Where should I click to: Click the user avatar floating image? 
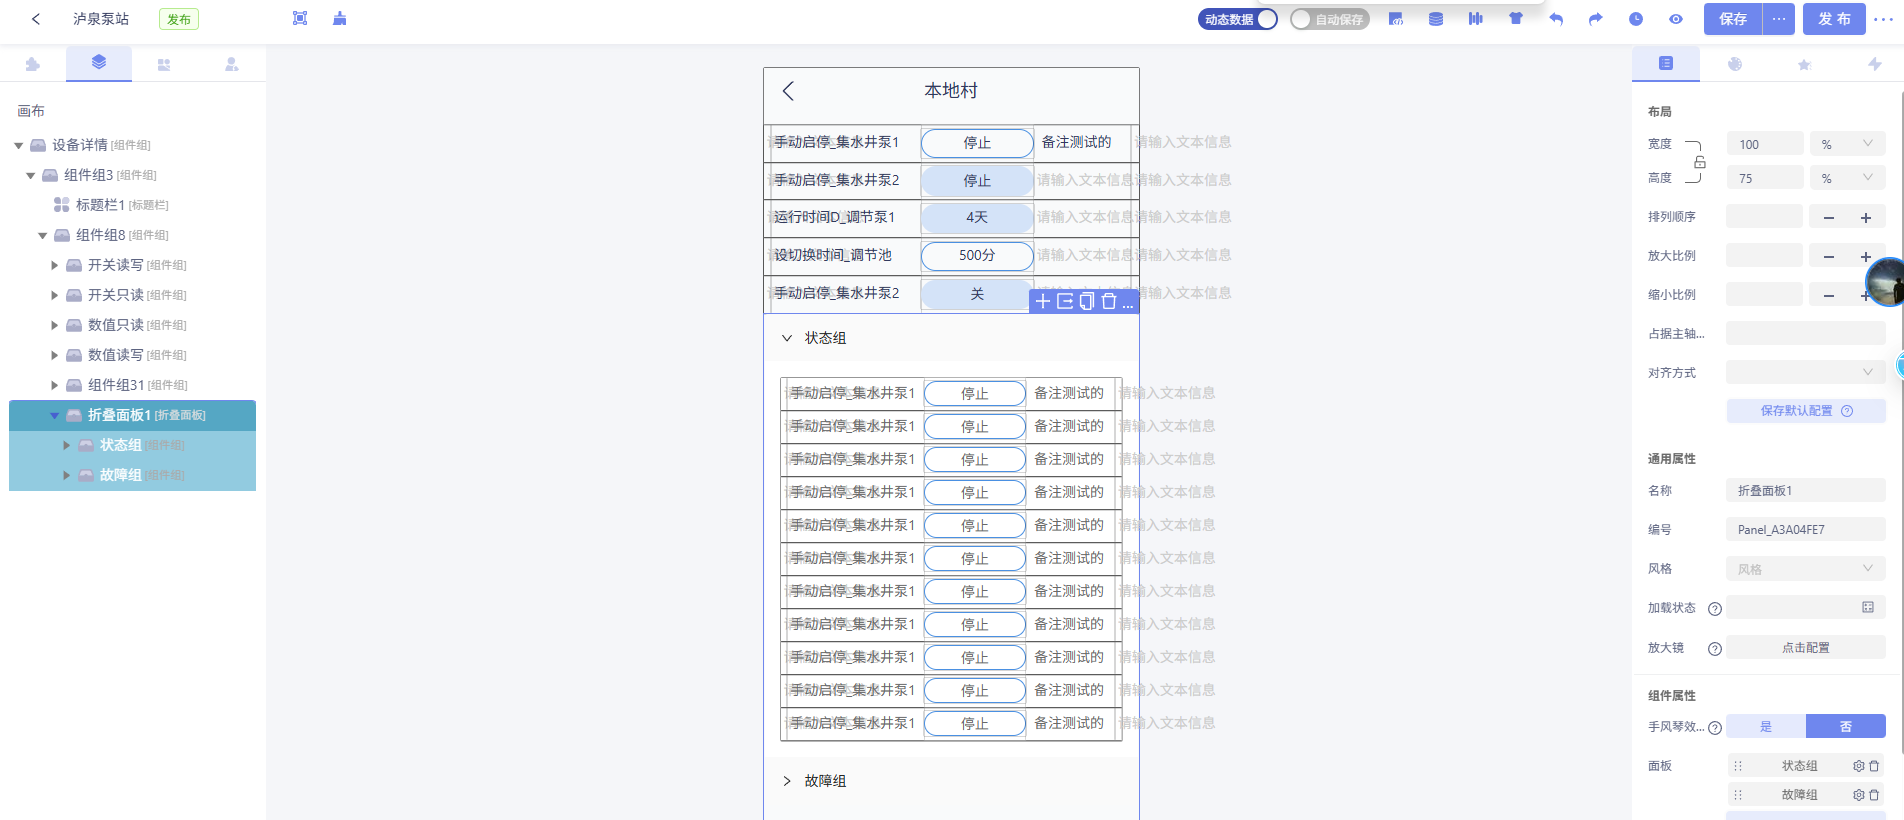[x=1886, y=282]
